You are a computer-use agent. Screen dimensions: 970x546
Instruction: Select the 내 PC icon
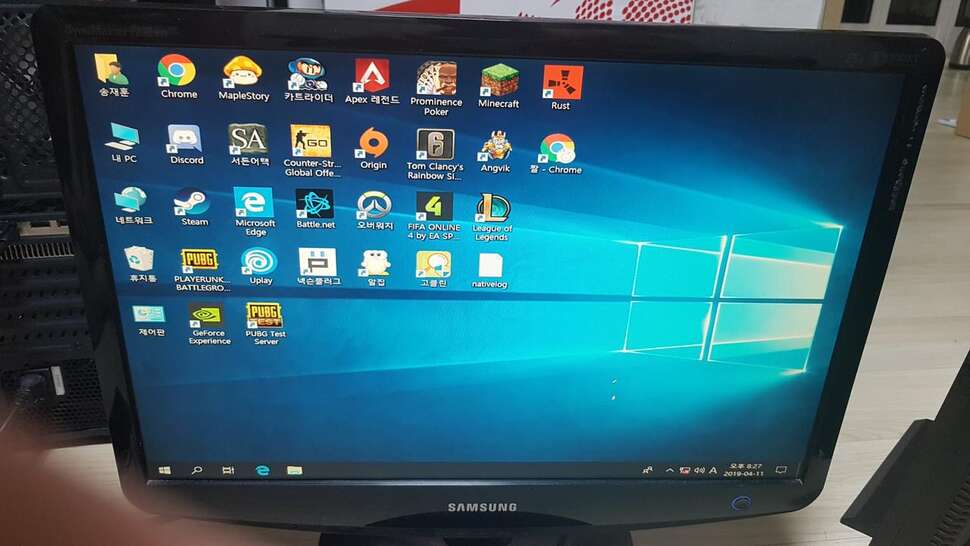pos(123,142)
